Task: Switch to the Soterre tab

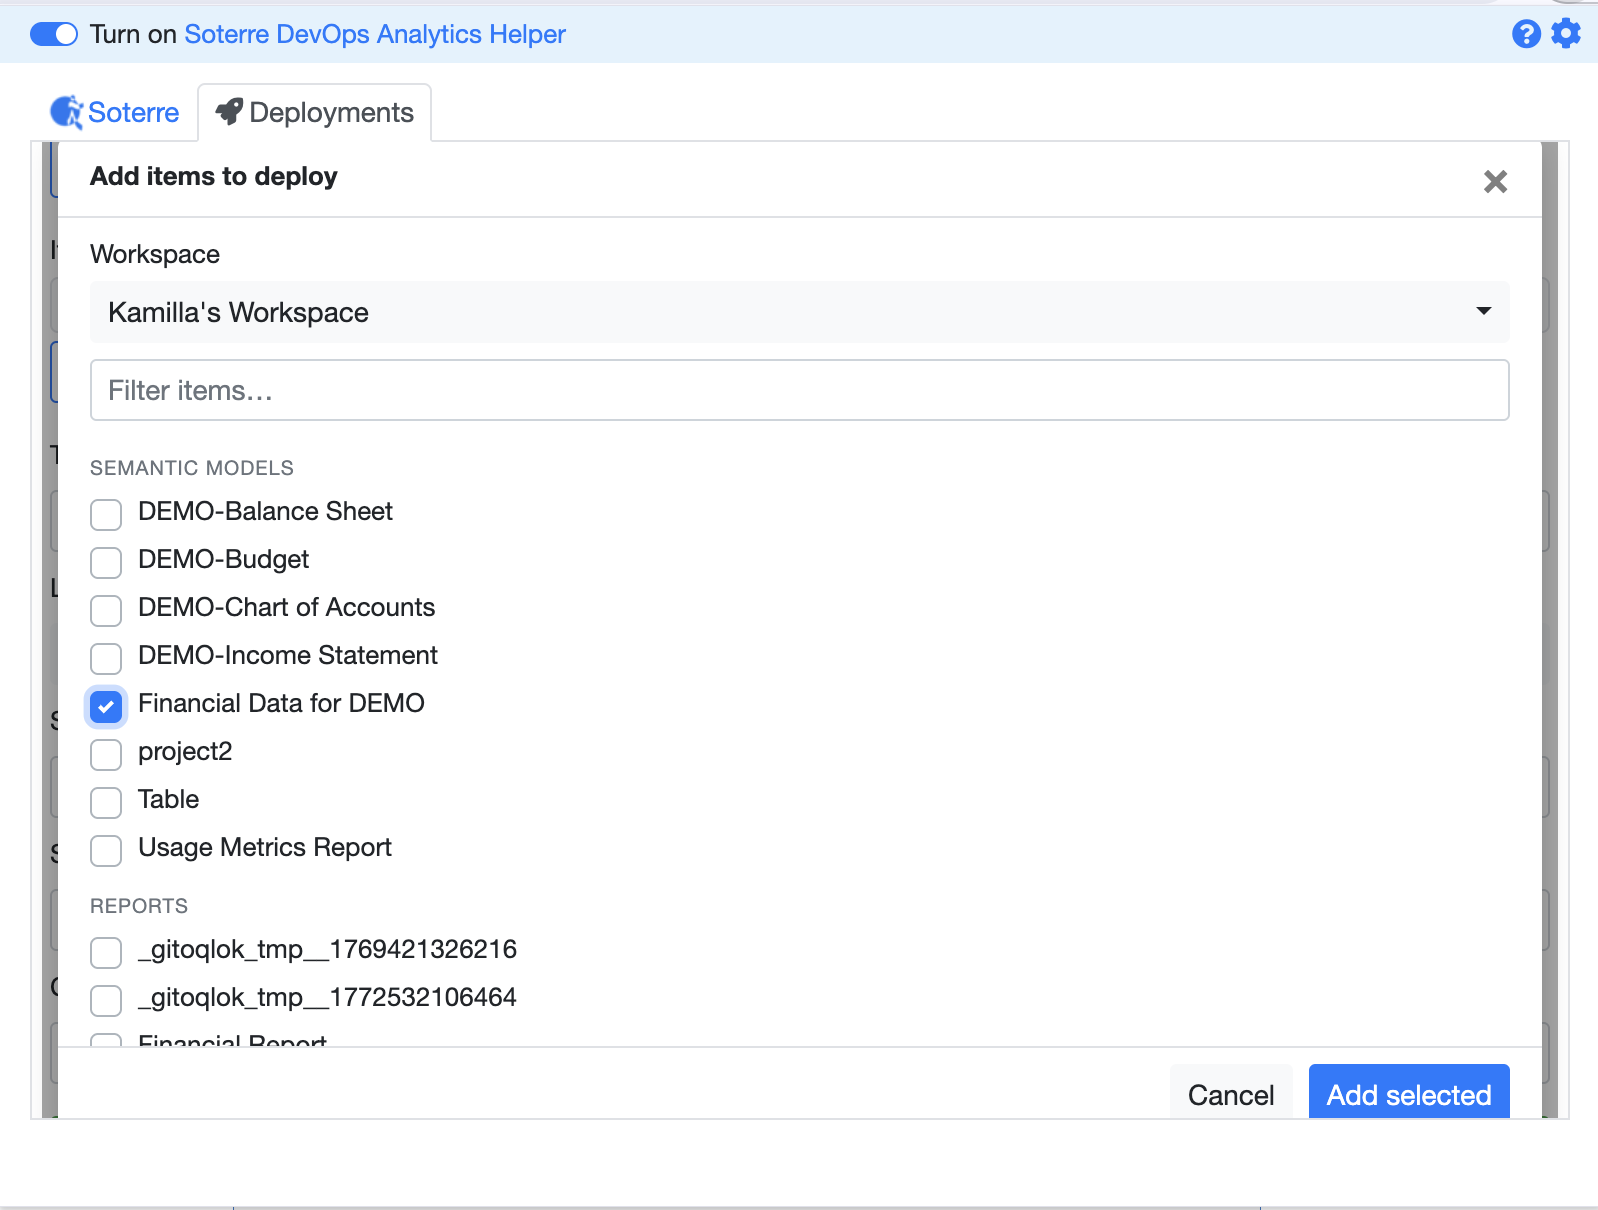Action: click(115, 112)
